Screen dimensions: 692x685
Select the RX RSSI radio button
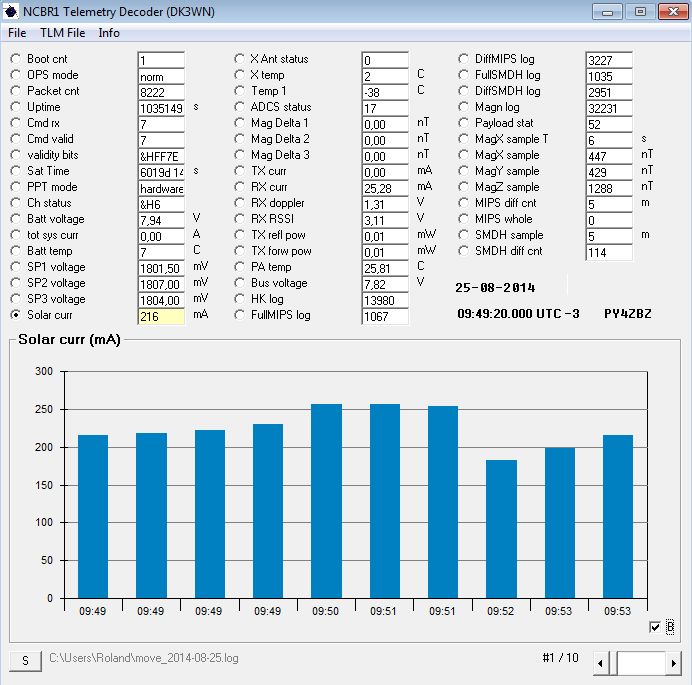tap(239, 219)
